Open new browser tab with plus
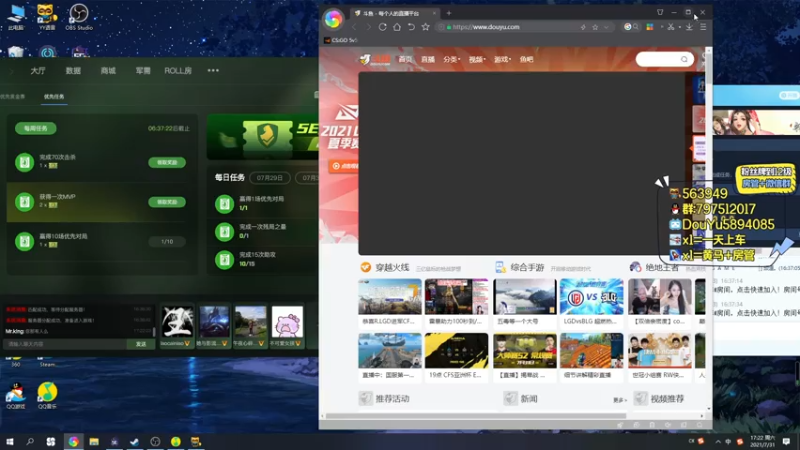 [x=449, y=13]
